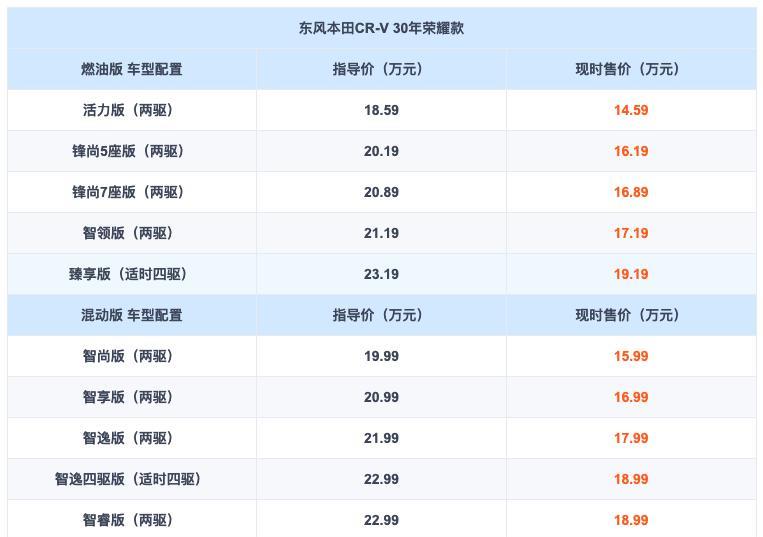This screenshot has height=537, width=763.
Task: Click the 18.59 guide price cell
Action: click(x=381, y=110)
